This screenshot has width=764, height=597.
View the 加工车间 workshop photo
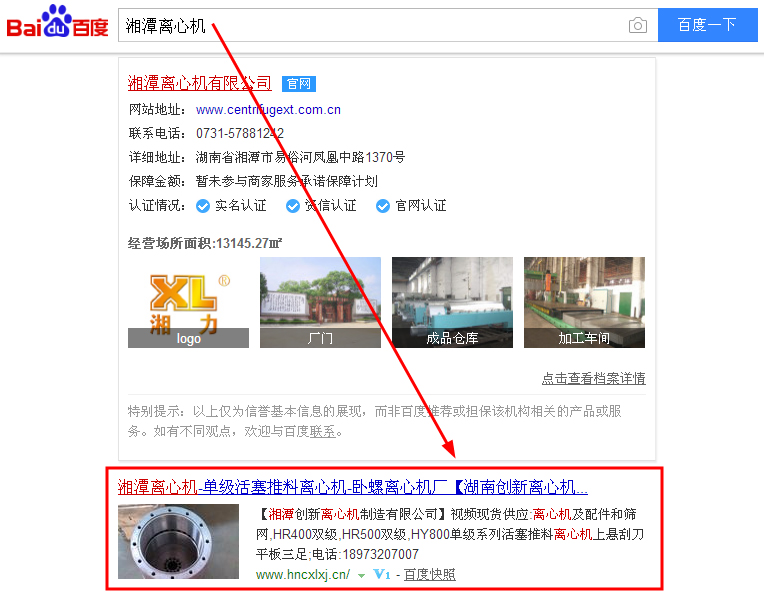coord(584,302)
